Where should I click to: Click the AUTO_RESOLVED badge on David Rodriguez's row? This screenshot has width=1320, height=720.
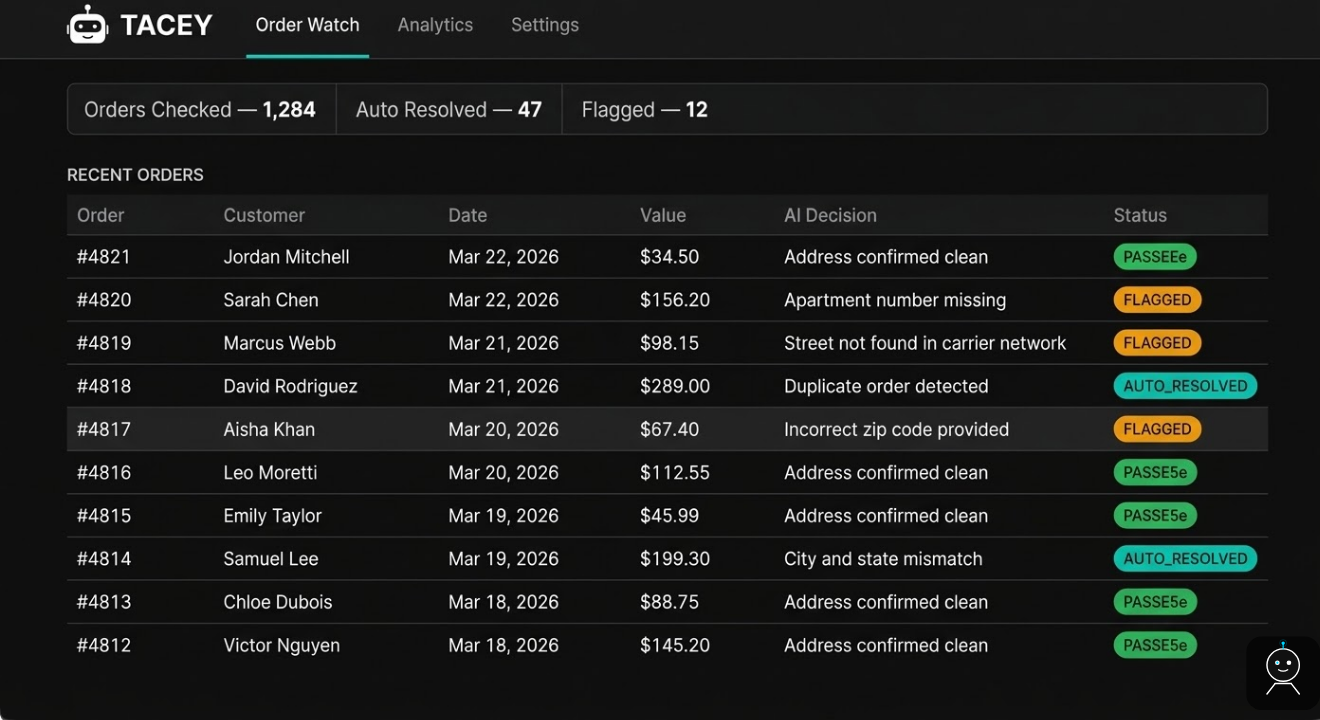pyautogui.click(x=1185, y=386)
